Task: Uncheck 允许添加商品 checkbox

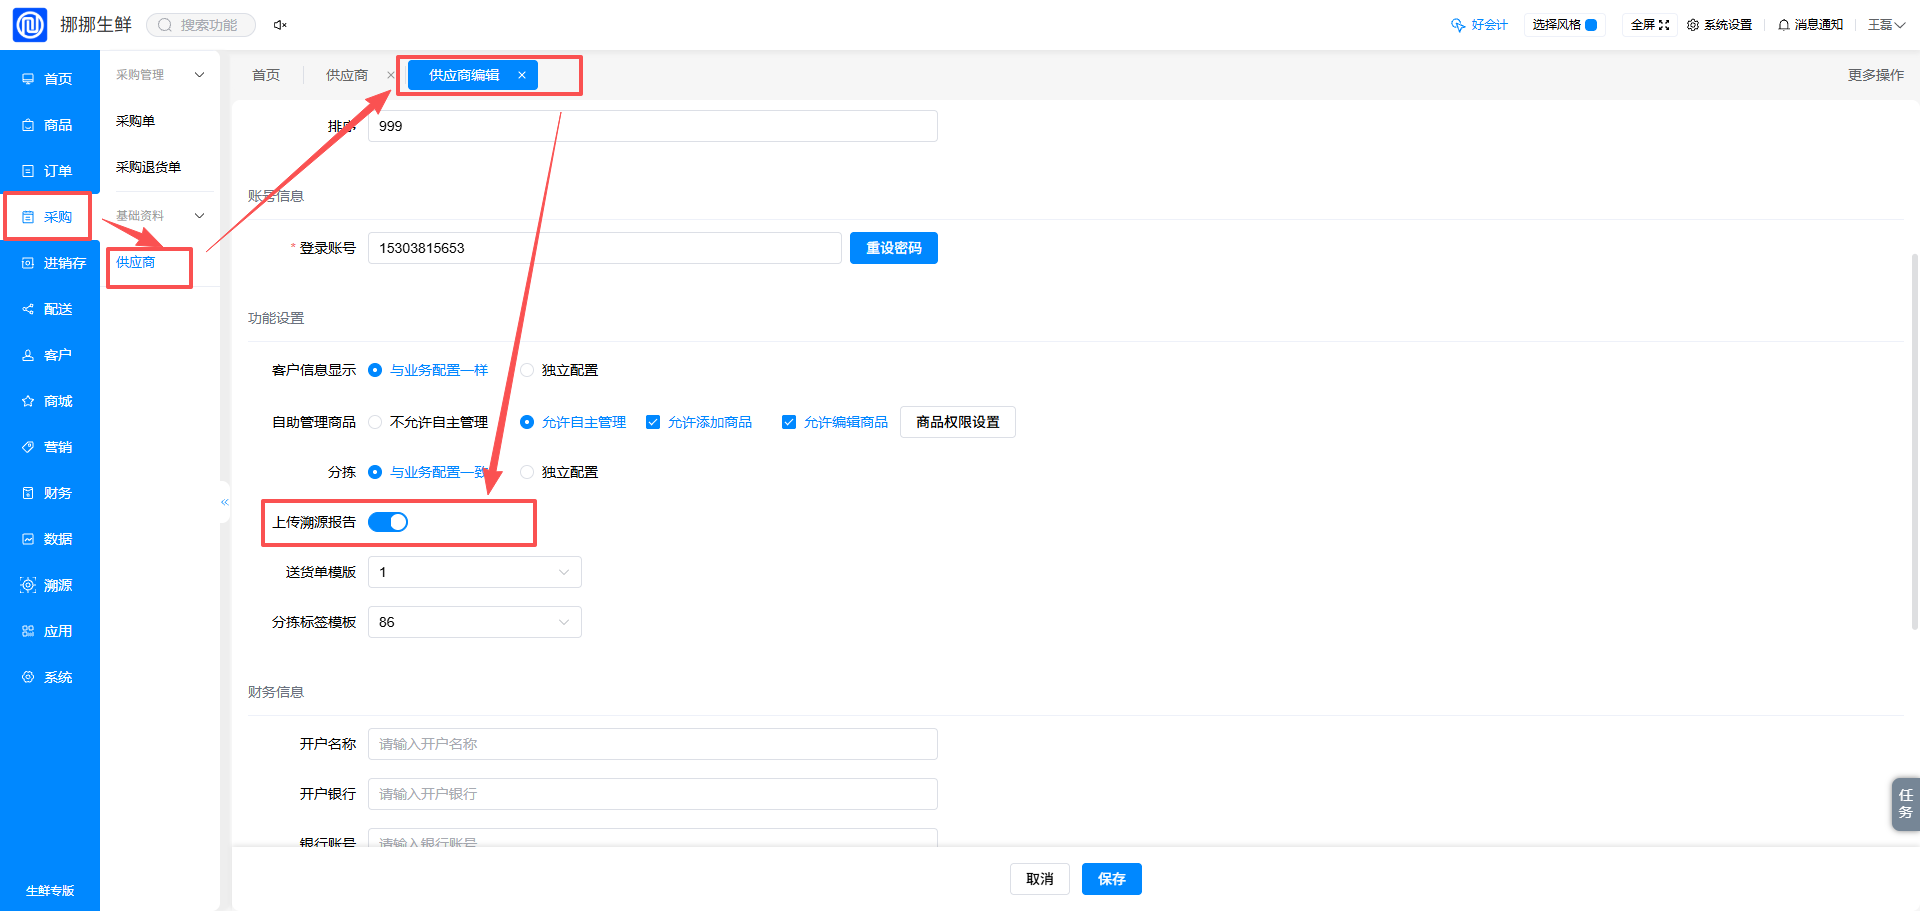Action: coord(653,422)
